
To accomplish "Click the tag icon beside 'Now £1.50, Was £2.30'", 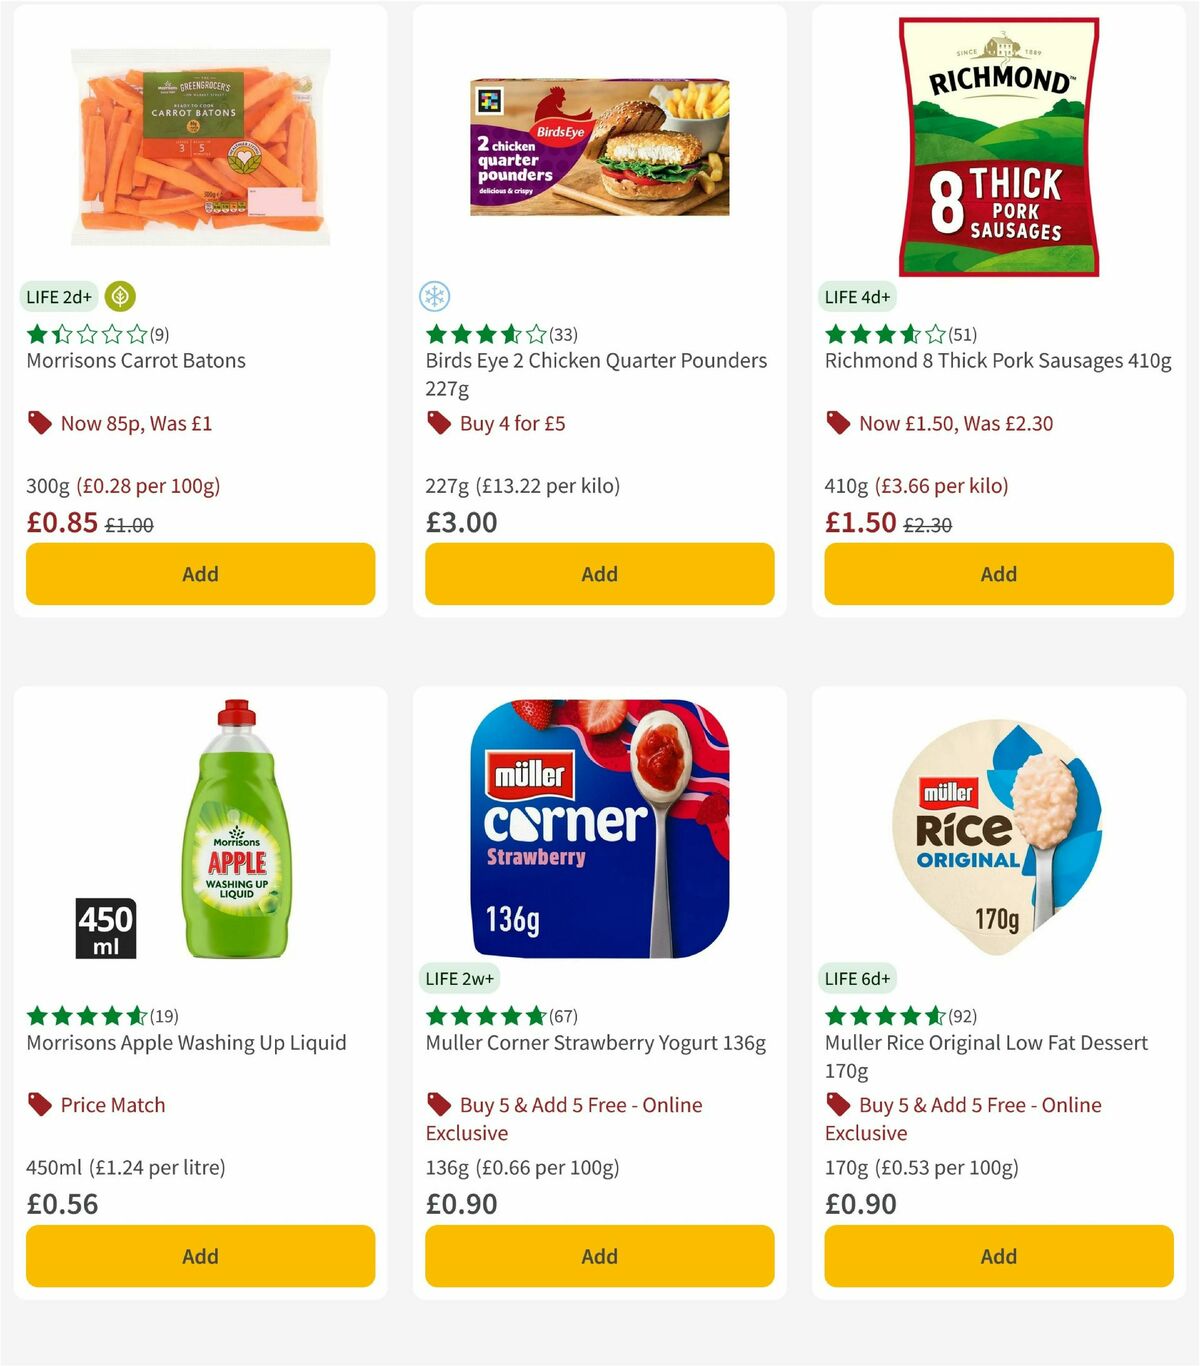I will click(x=839, y=423).
